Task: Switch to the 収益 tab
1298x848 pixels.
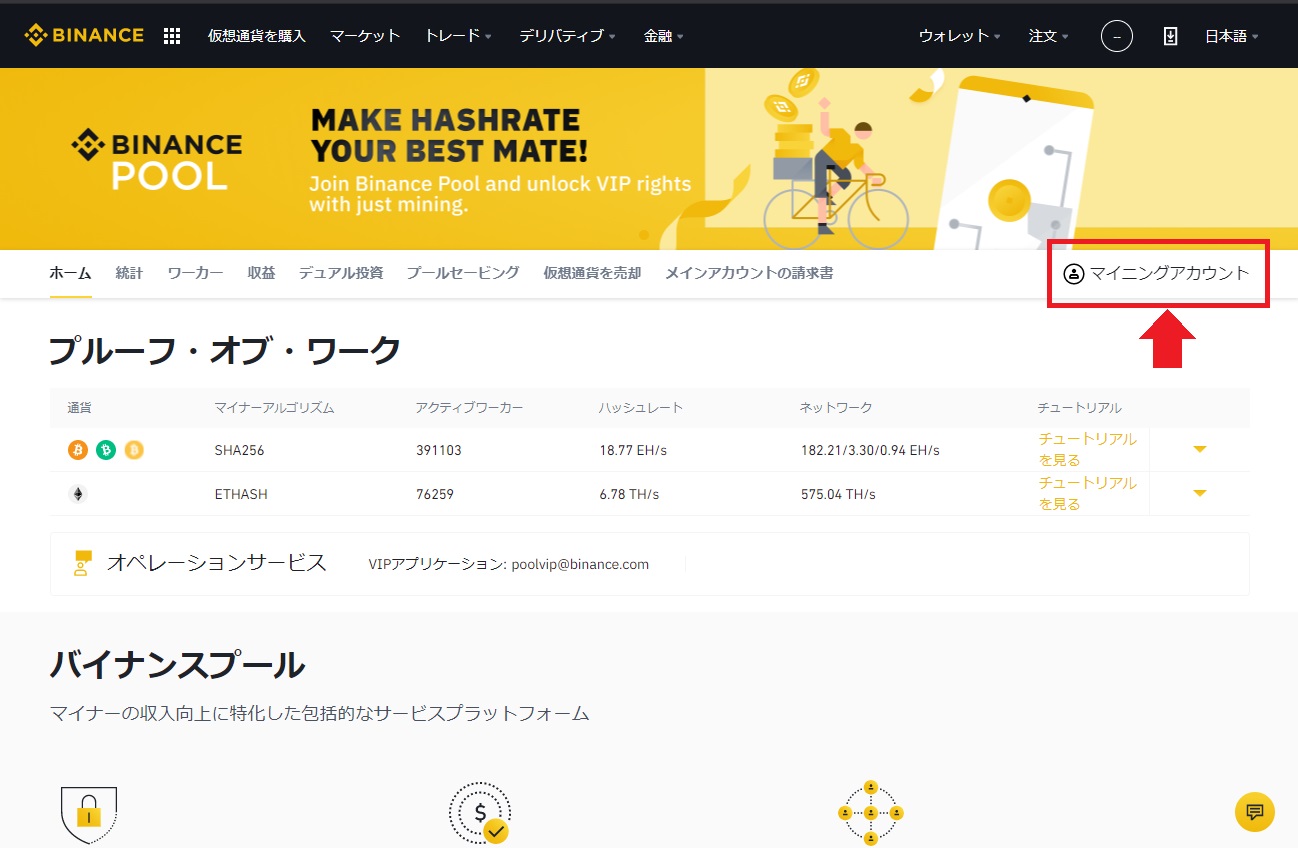Action: pos(261,273)
